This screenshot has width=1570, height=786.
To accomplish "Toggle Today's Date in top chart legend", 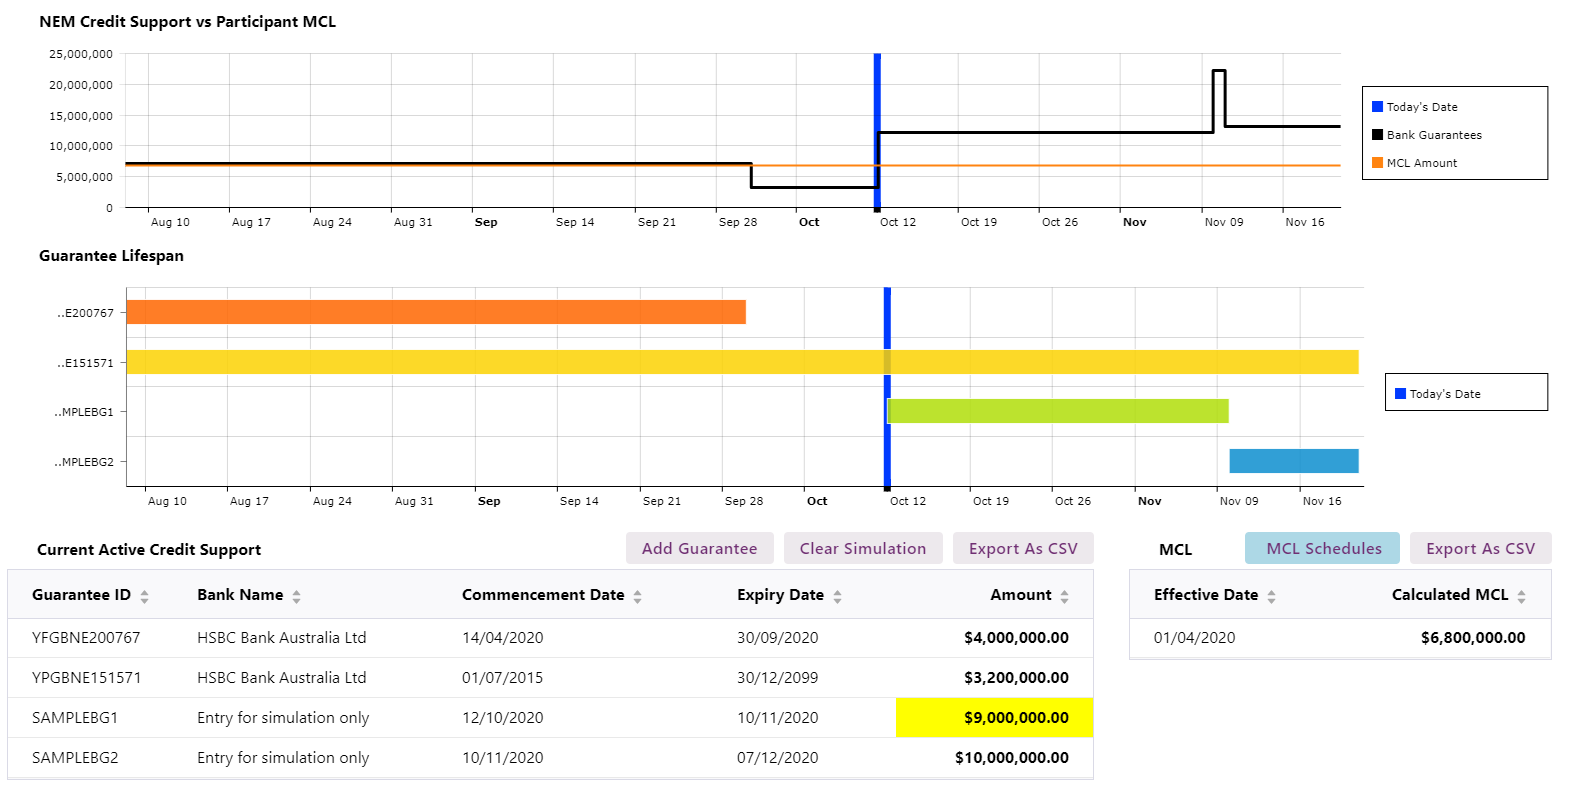I will tap(1421, 107).
